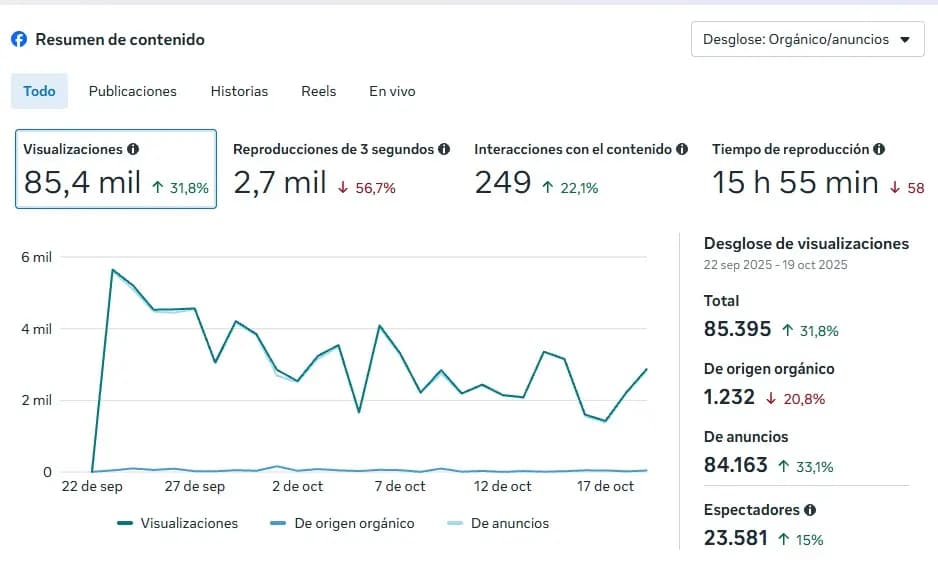
Task: Click the 2 de oct axis label
Action: (297, 487)
